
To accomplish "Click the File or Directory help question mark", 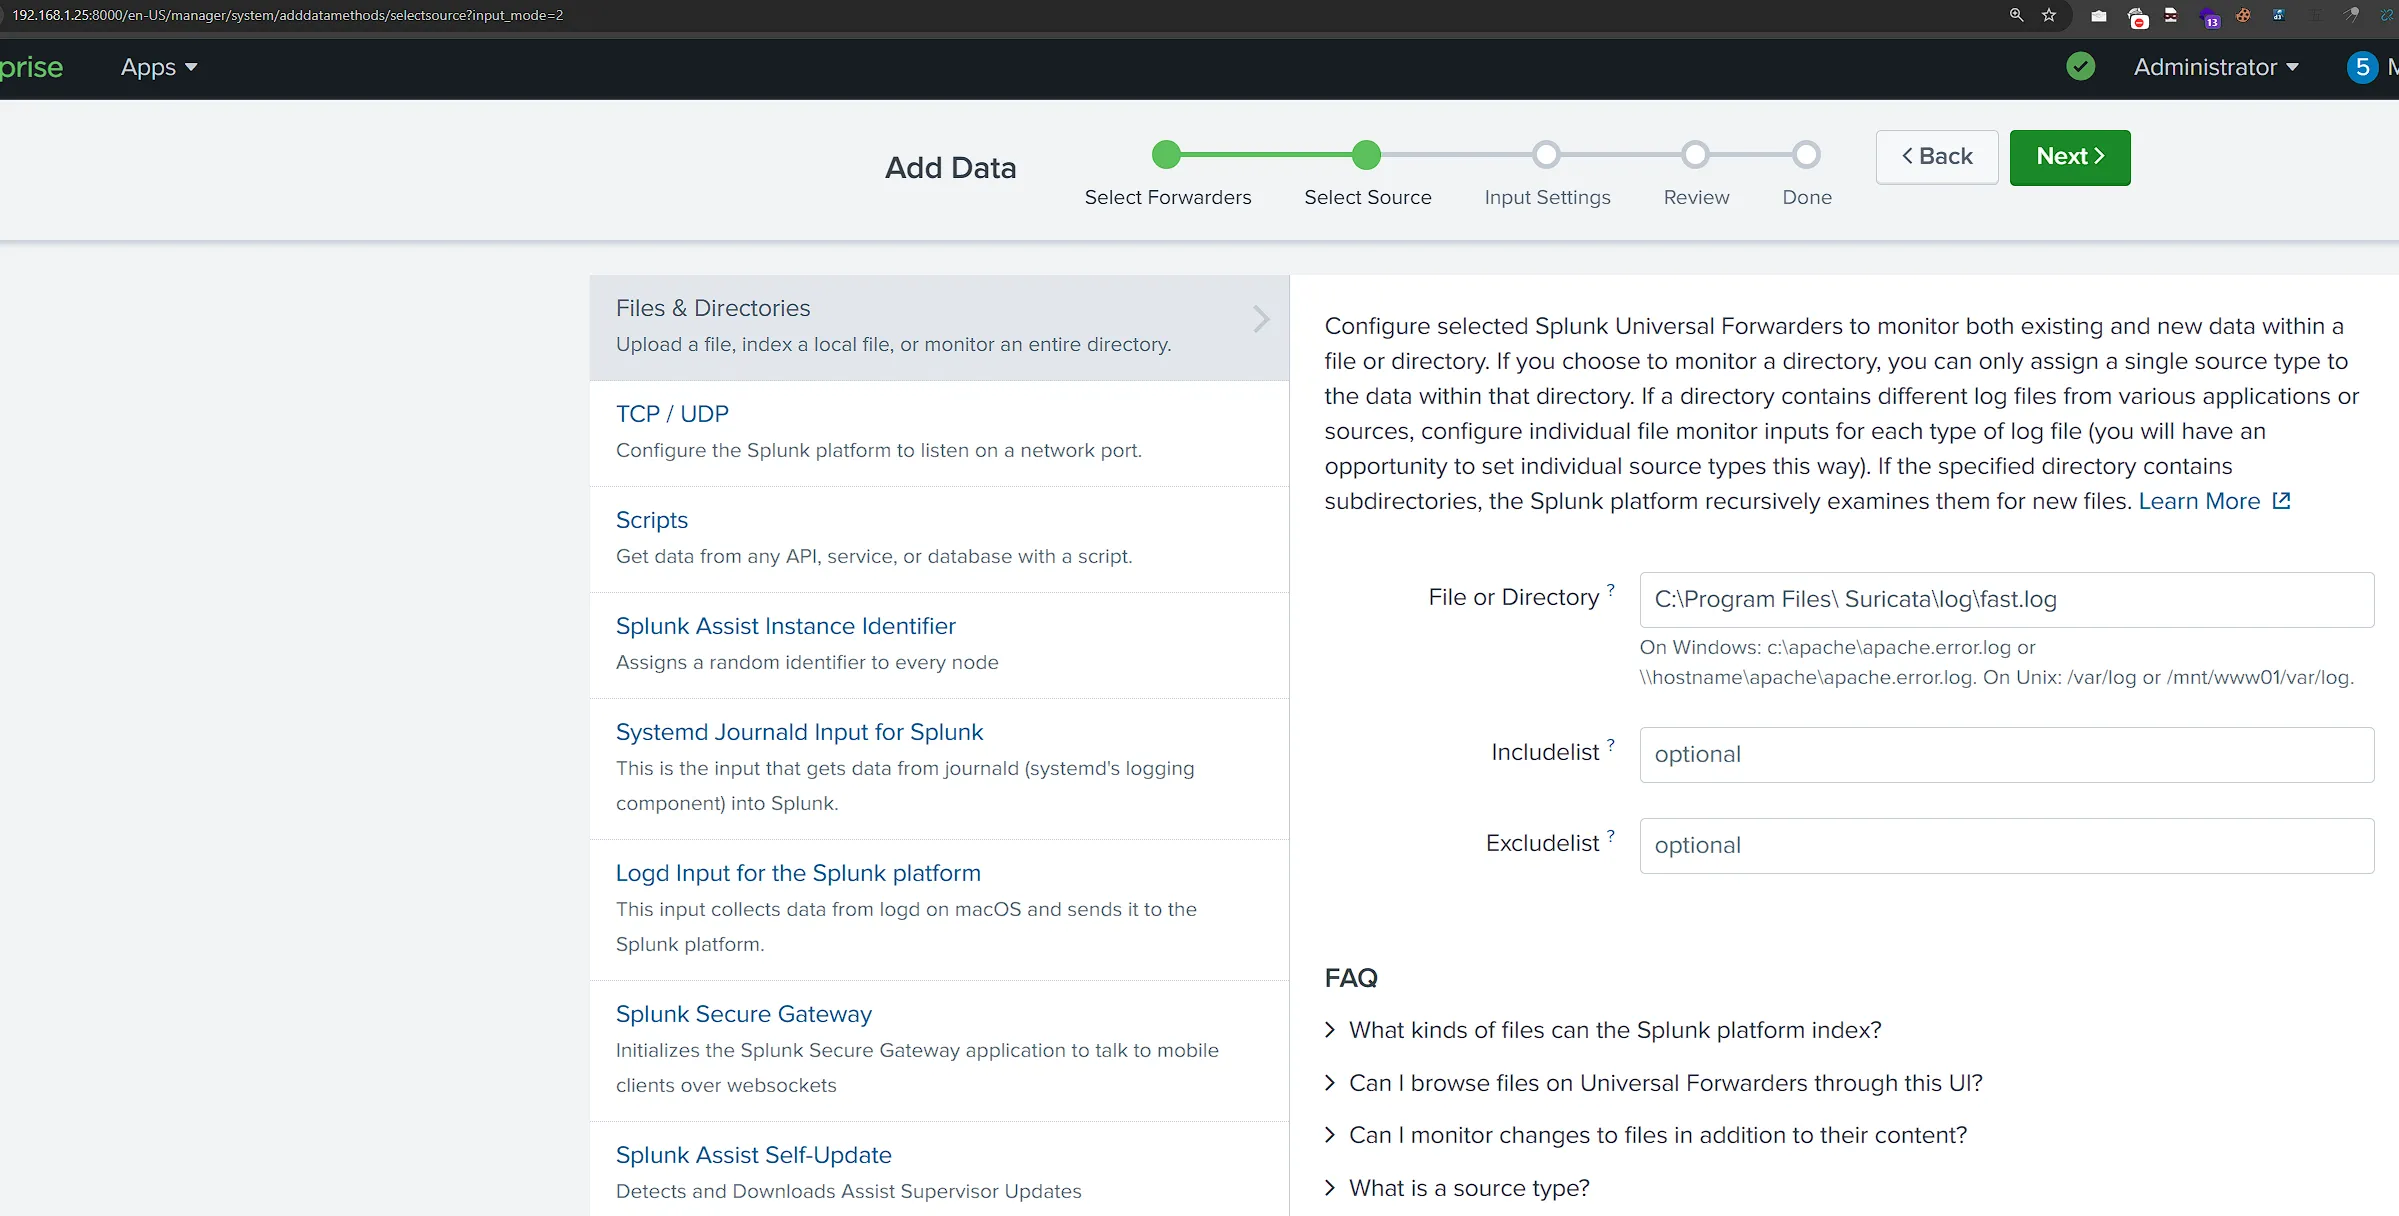I will pos(1611,590).
